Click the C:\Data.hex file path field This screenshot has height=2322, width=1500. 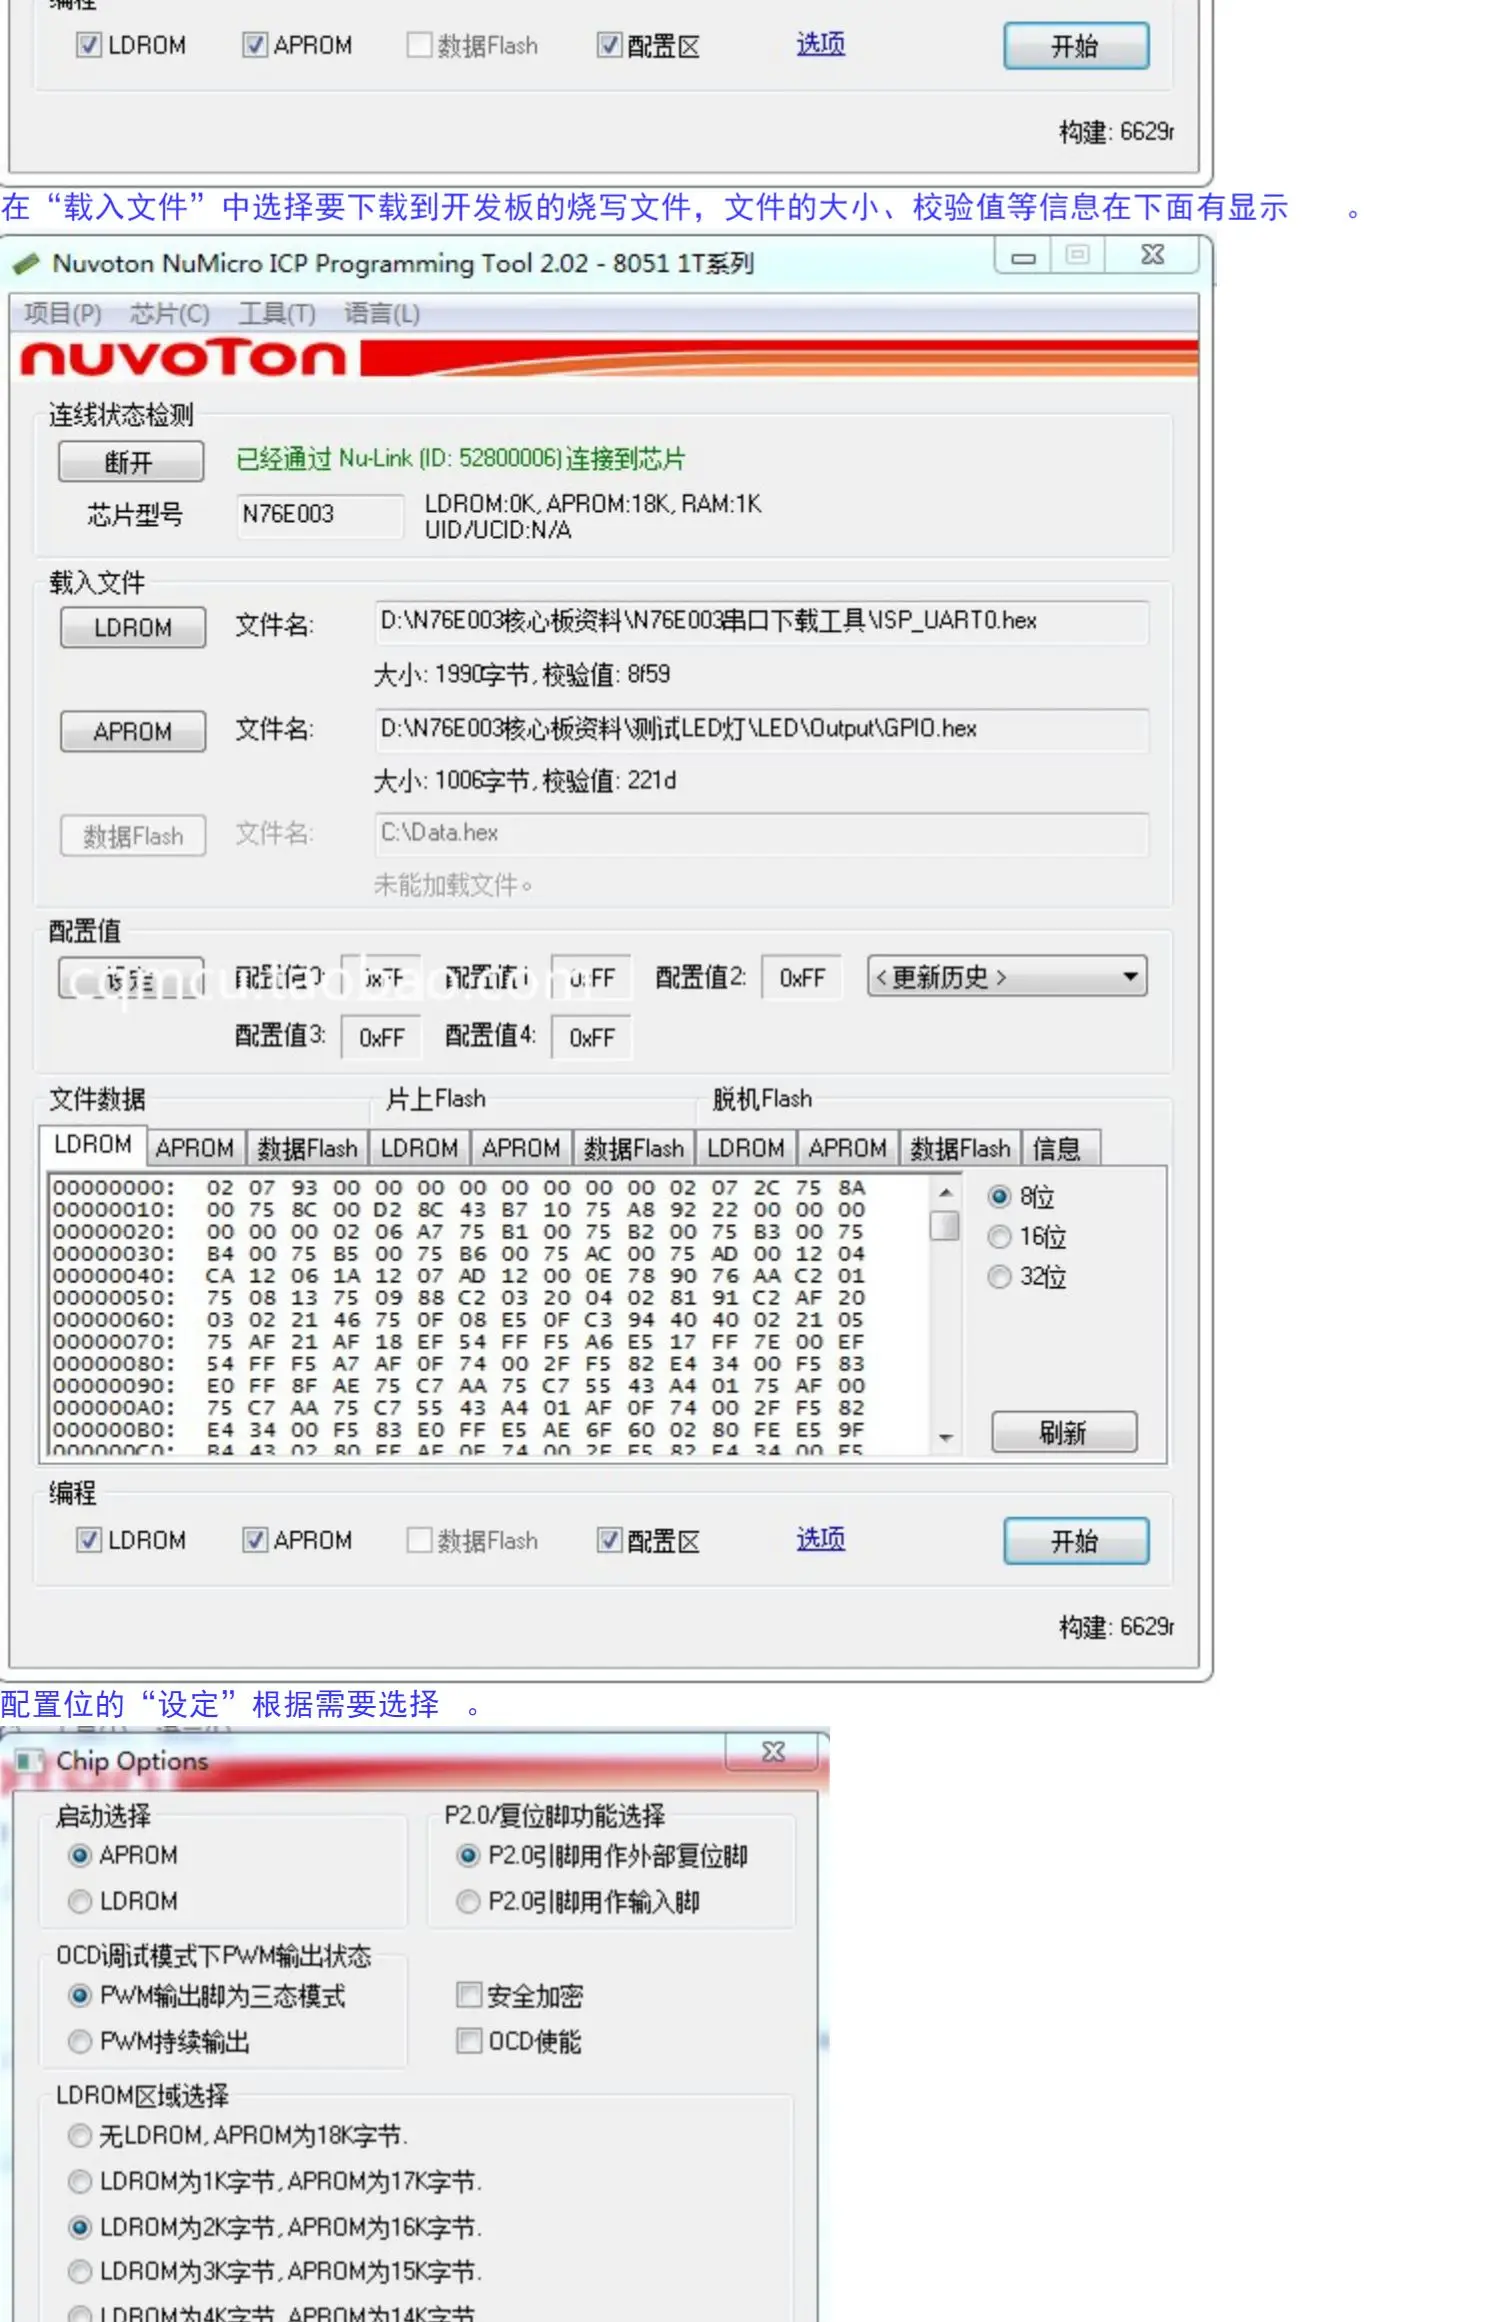tap(762, 833)
